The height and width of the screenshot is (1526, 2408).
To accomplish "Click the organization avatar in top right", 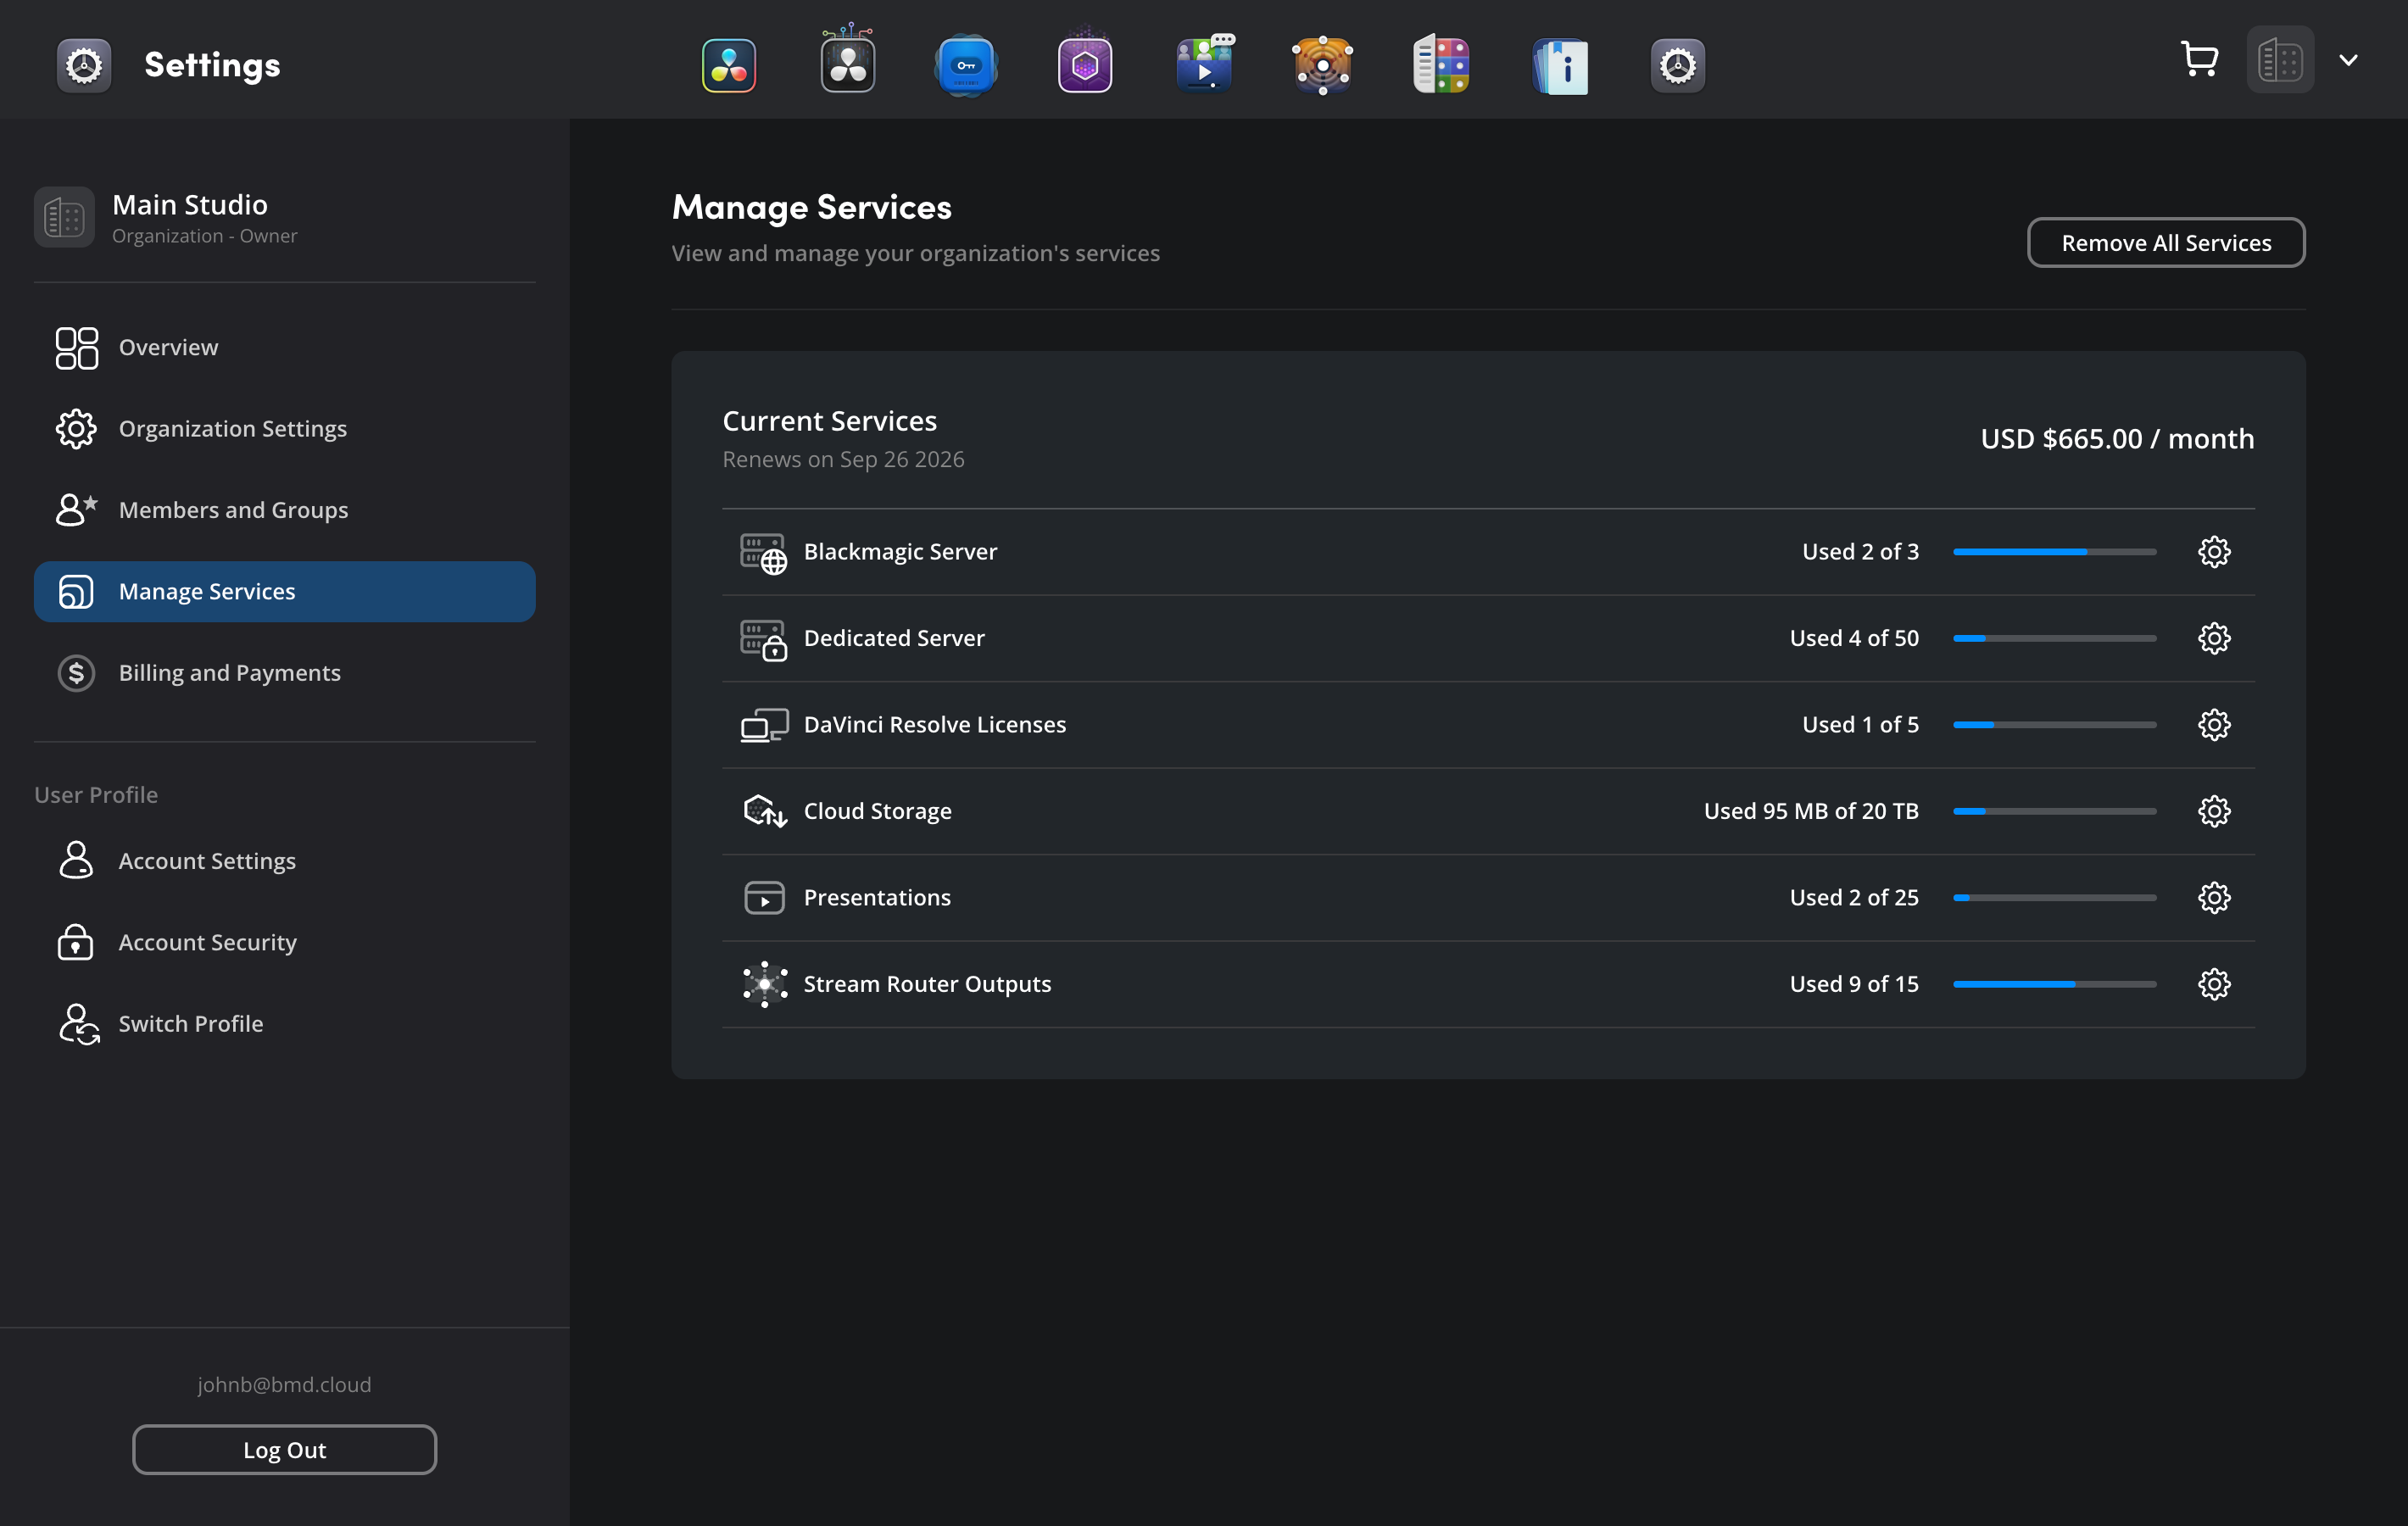I will pos(2280,60).
